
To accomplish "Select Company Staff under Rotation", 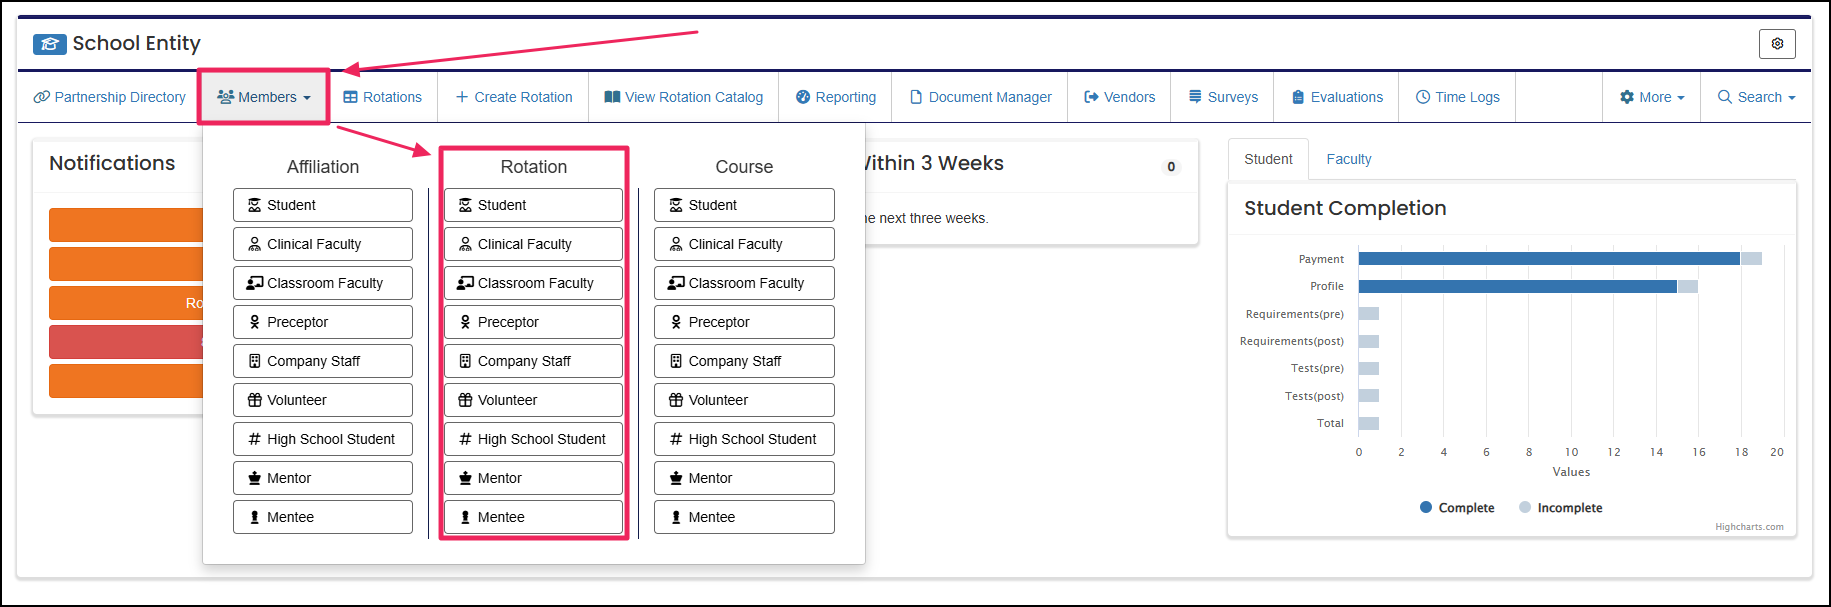I will point(534,361).
